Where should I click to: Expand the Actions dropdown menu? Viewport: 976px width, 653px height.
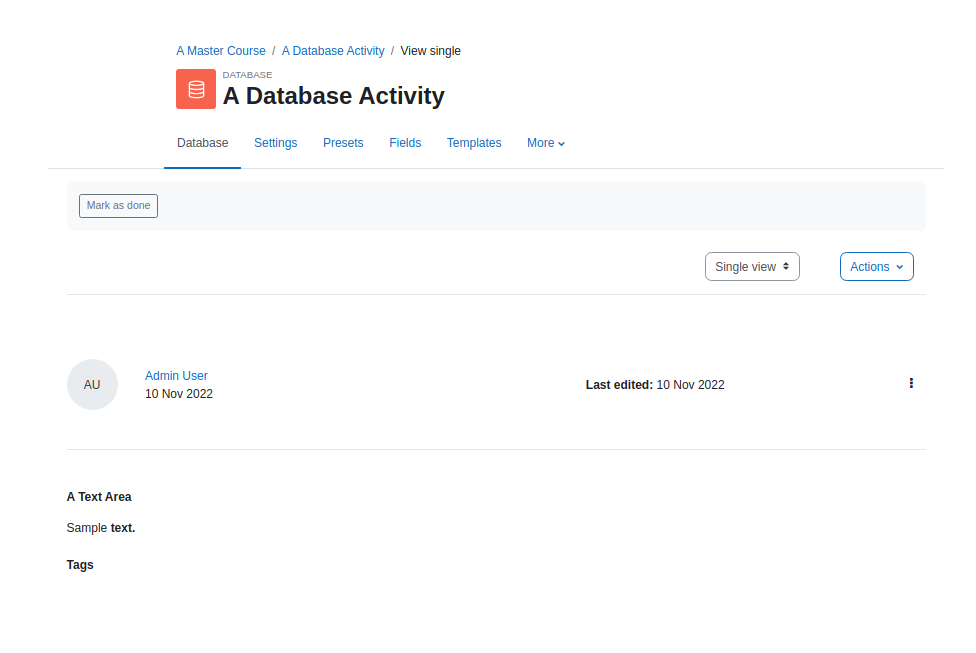(x=876, y=266)
